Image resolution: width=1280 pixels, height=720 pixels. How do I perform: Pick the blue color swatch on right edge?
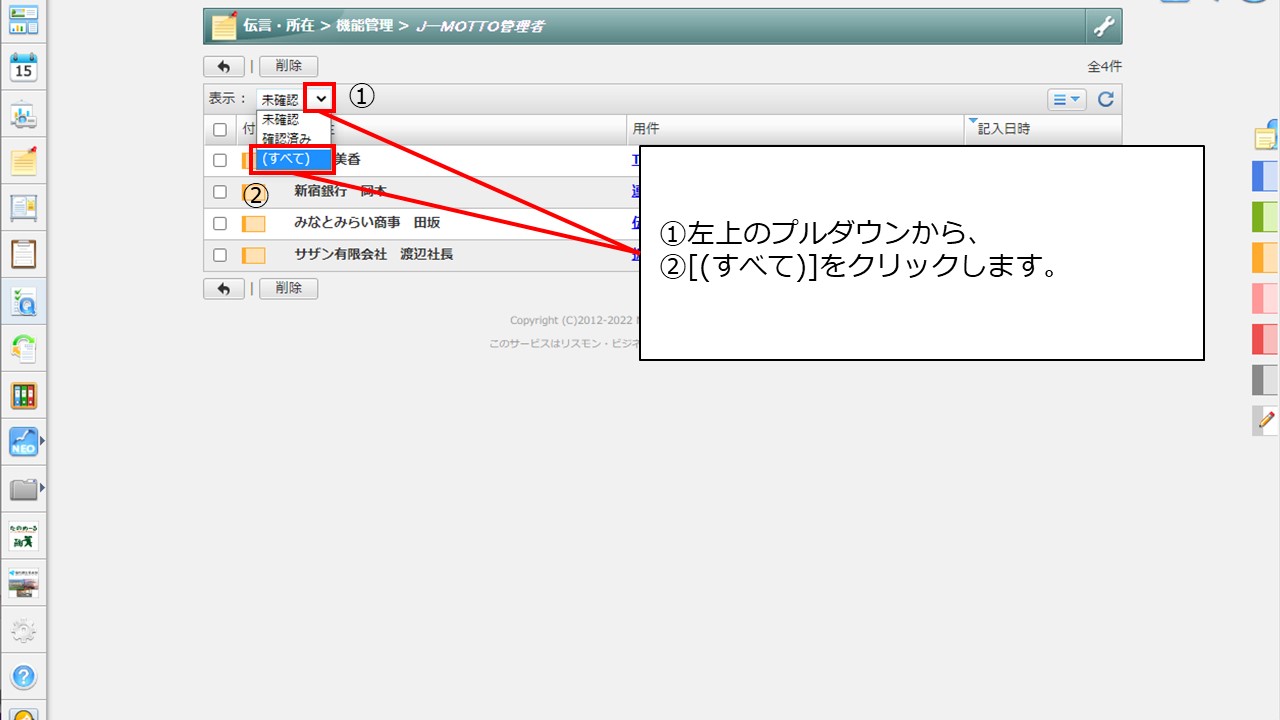tap(1266, 176)
